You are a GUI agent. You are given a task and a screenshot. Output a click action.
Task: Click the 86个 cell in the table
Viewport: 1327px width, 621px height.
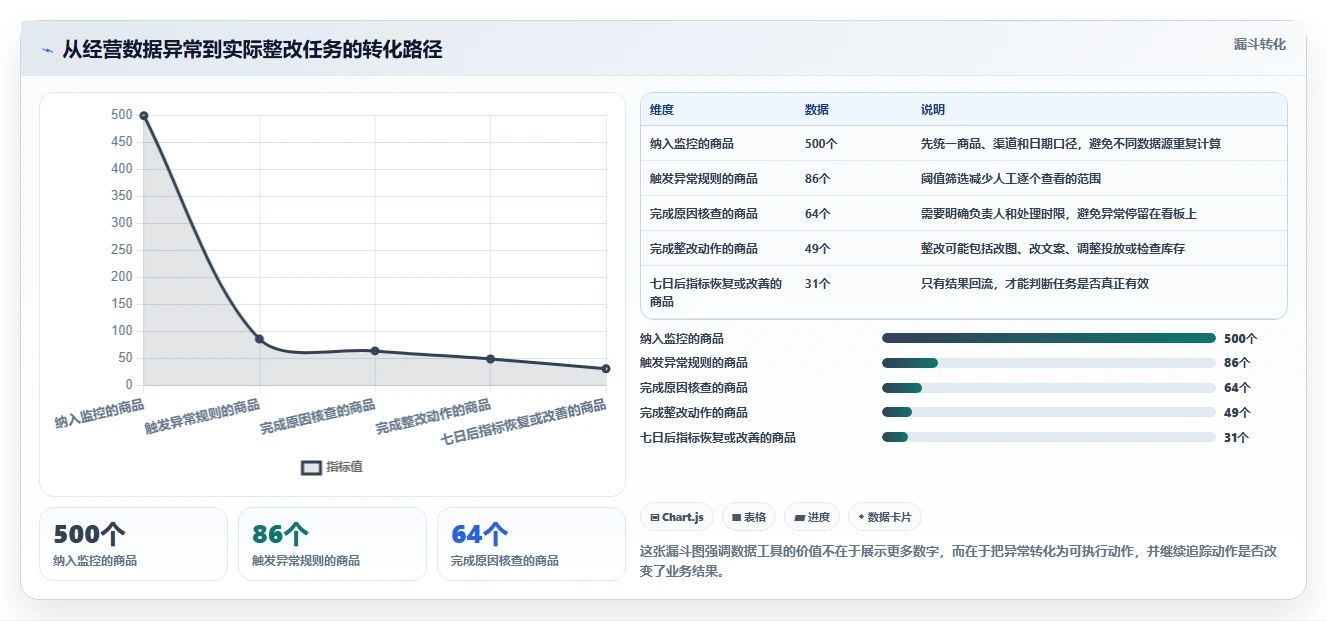[817, 179]
